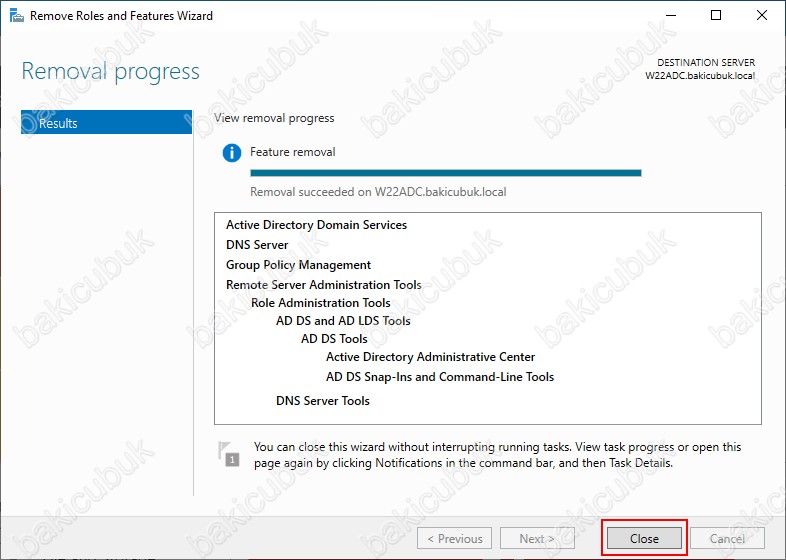Select AD DS Snap-Ins and Command-Line Tools
Screen dimensions: 786x560
439,377
